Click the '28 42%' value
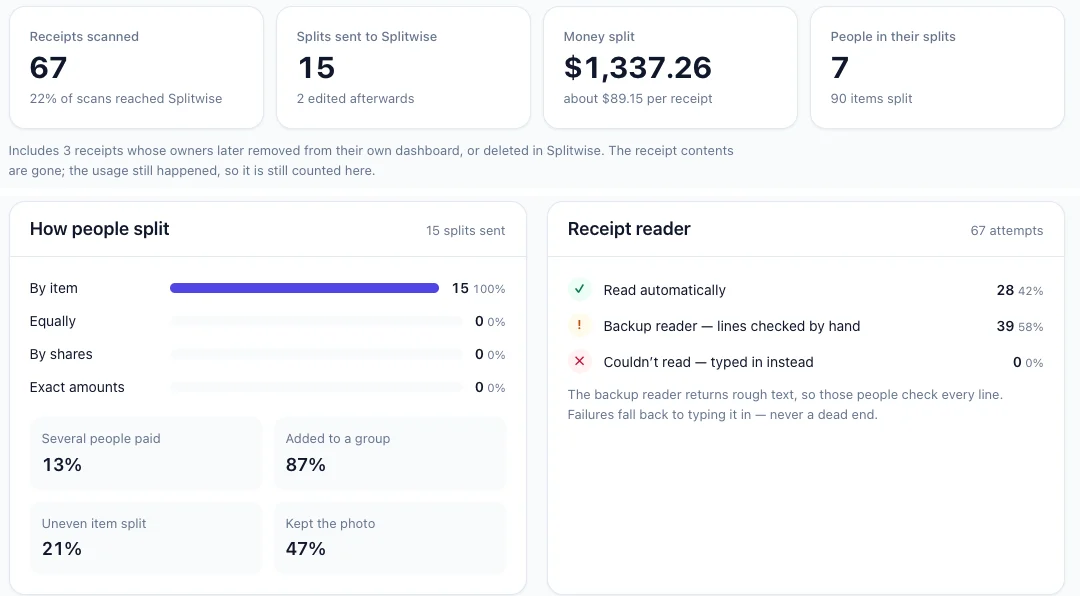Screen dimensions: 1080x596 (x=1020, y=290)
